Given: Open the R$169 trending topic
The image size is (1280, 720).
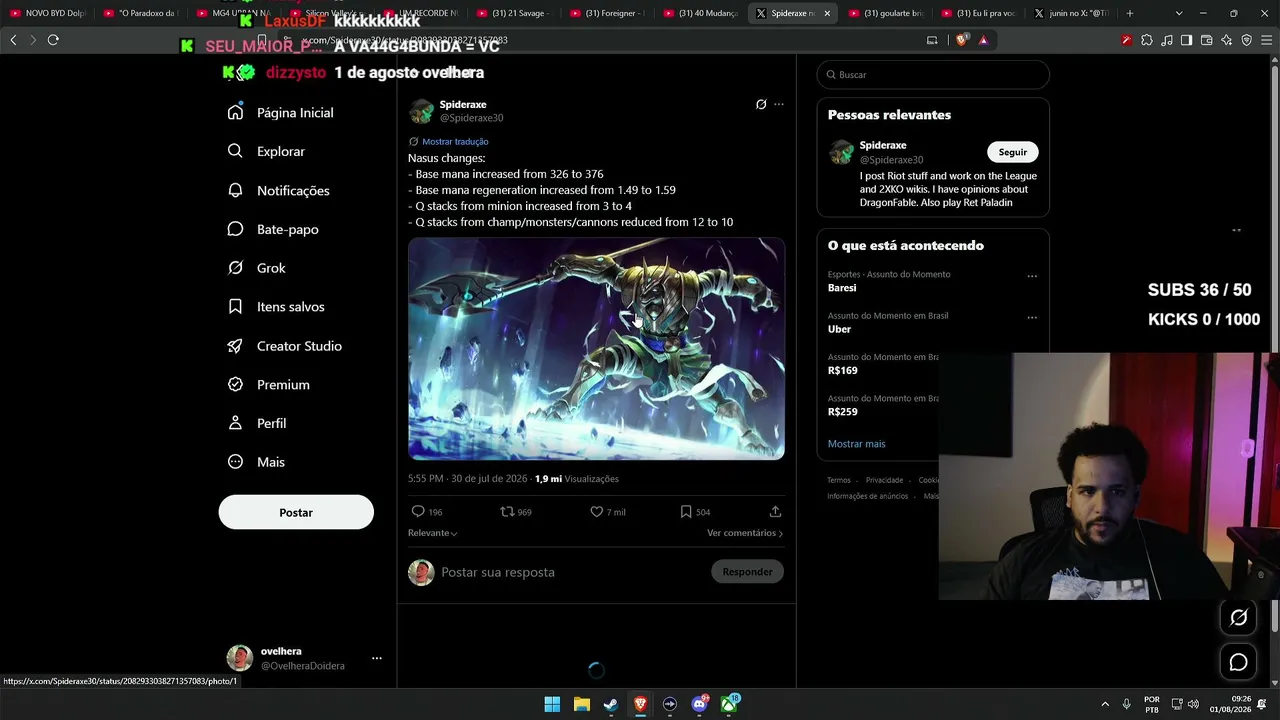Looking at the screenshot, I should (x=843, y=371).
